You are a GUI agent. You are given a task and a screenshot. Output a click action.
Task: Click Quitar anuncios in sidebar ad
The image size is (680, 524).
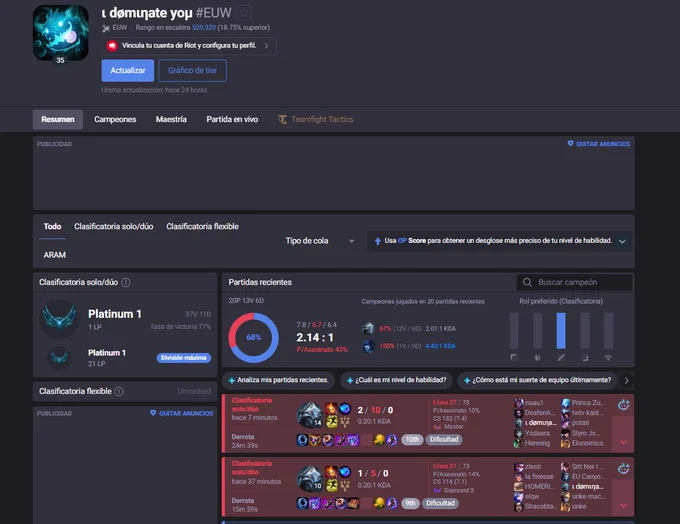click(181, 413)
